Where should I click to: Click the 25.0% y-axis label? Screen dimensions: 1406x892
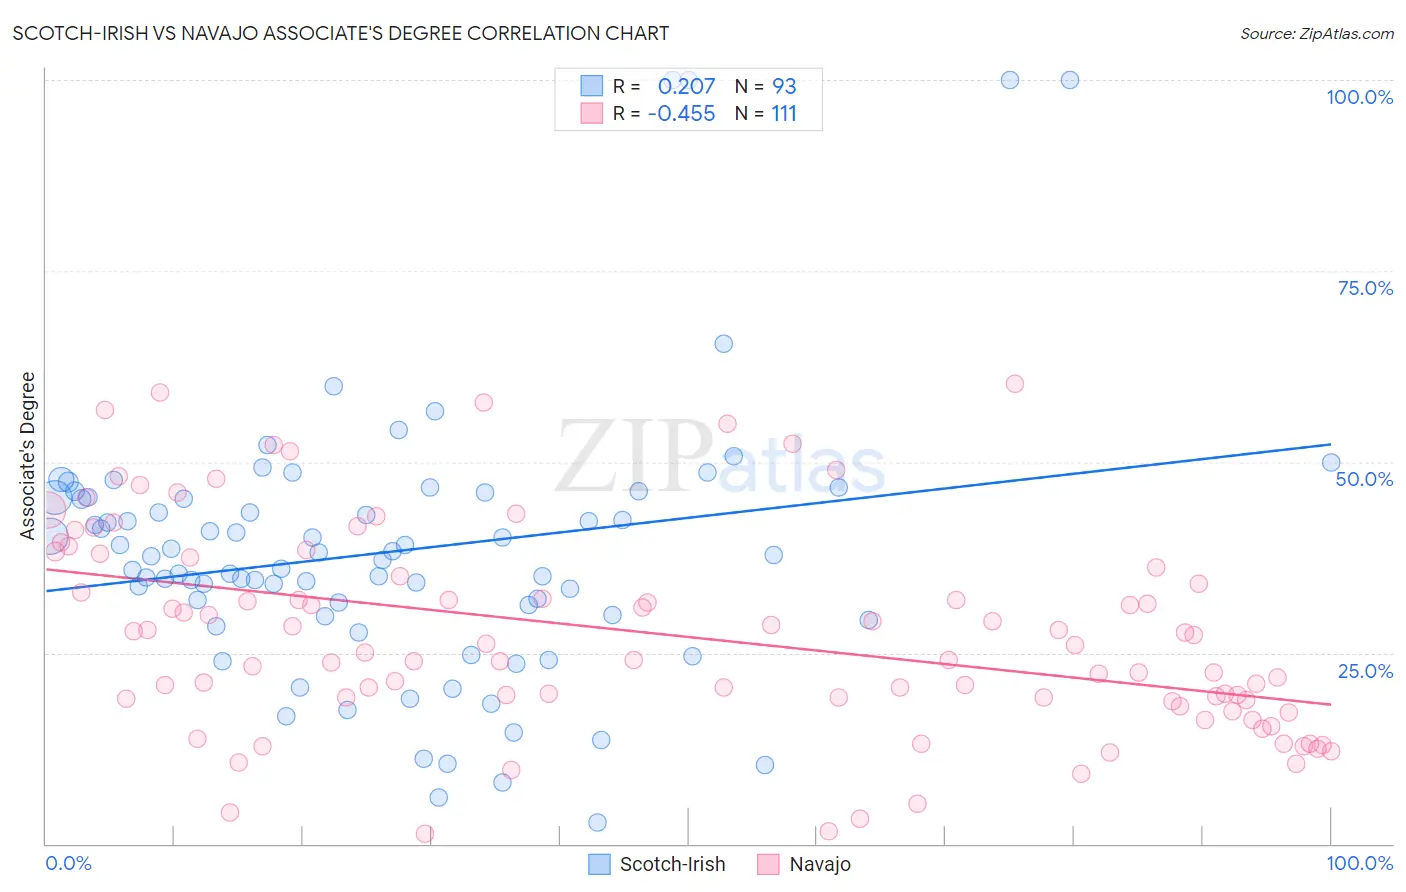[1365, 671]
